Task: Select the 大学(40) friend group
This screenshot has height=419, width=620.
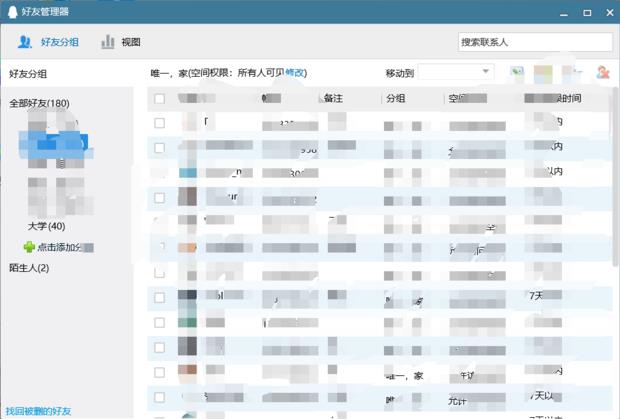Action: pyautogui.click(x=46, y=226)
